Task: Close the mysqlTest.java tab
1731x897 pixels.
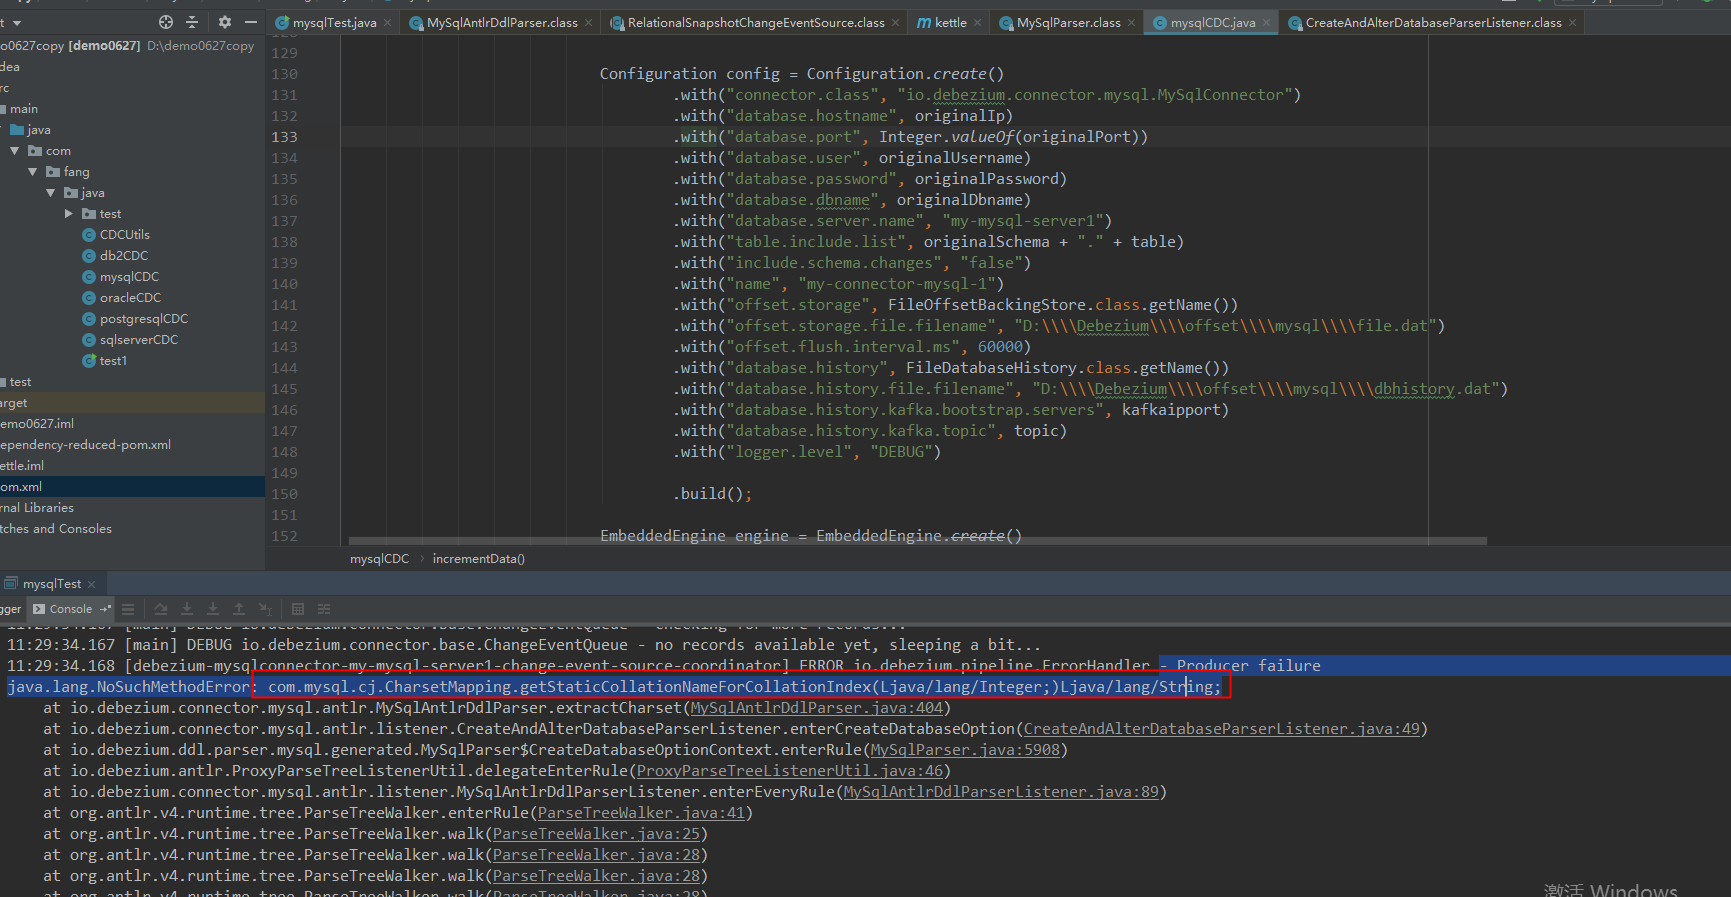Action: coord(389,23)
